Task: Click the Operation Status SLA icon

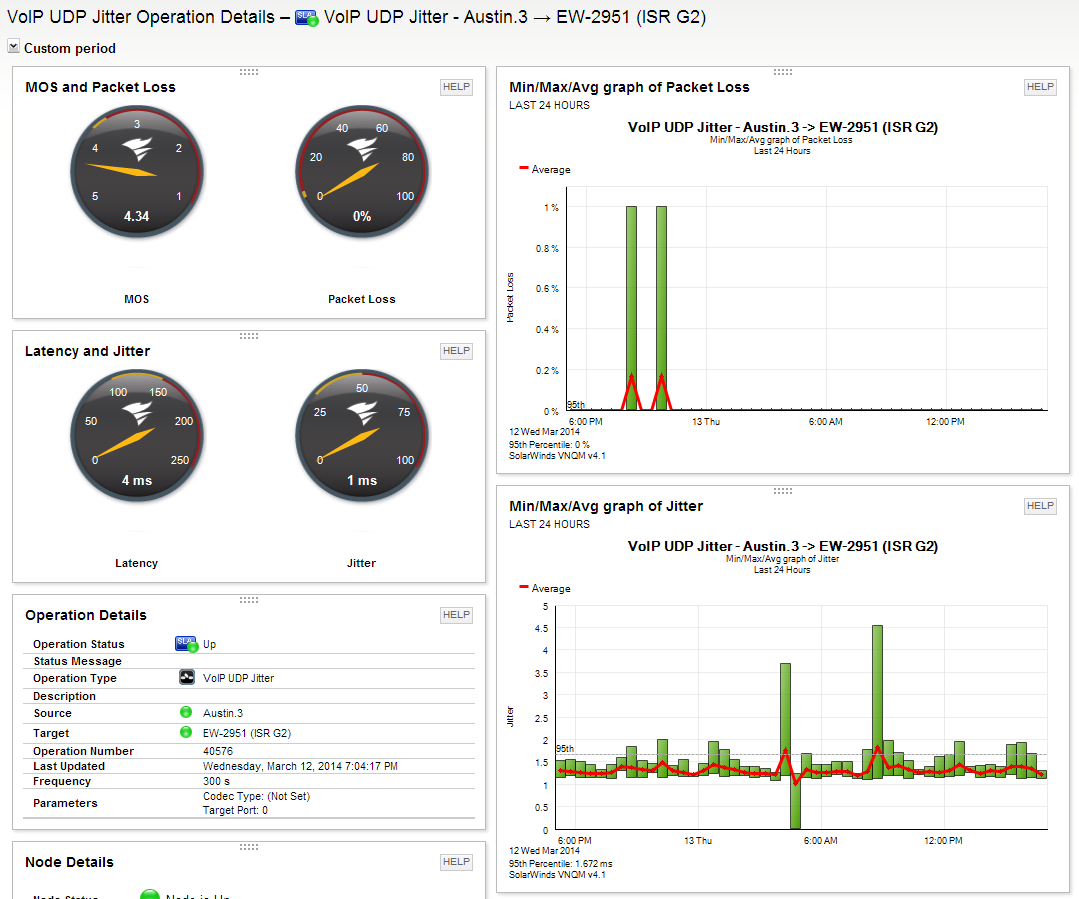Action: click(x=186, y=644)
